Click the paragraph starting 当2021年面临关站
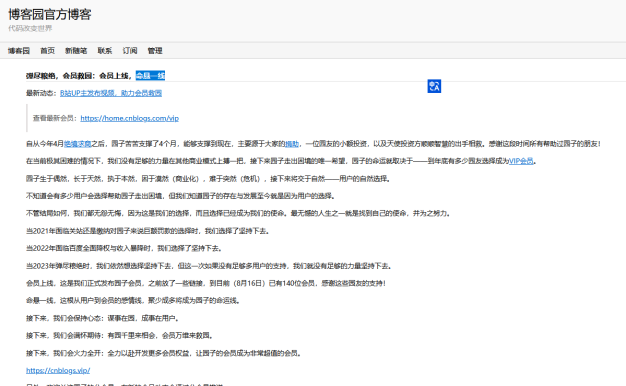This screenshot has height=386, width=626. pyautogui.click(x=148, y=231)
